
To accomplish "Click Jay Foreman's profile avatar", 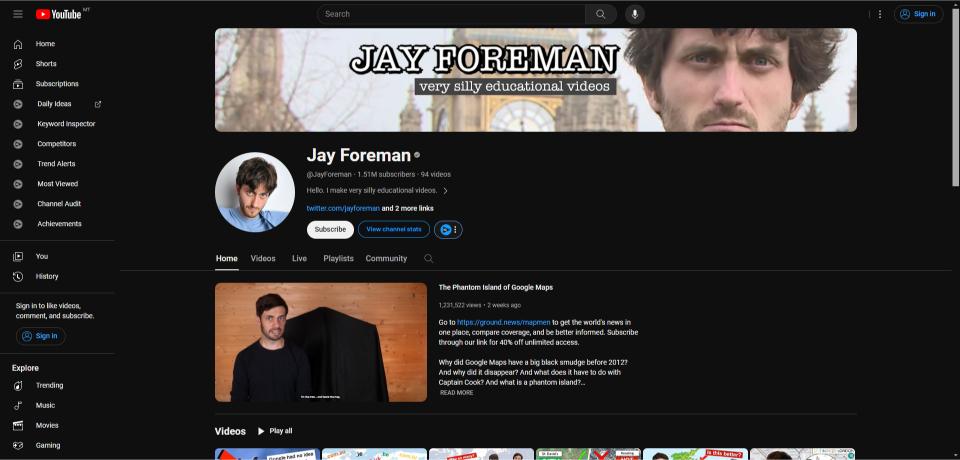I will pos(255,192).
